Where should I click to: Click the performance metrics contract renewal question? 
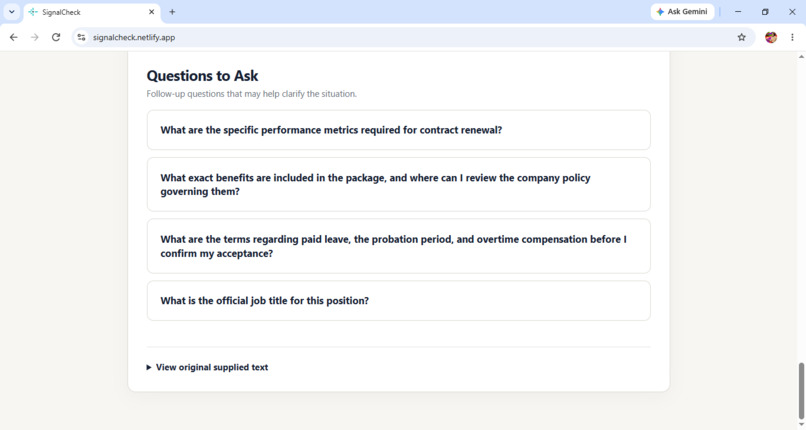398,130
